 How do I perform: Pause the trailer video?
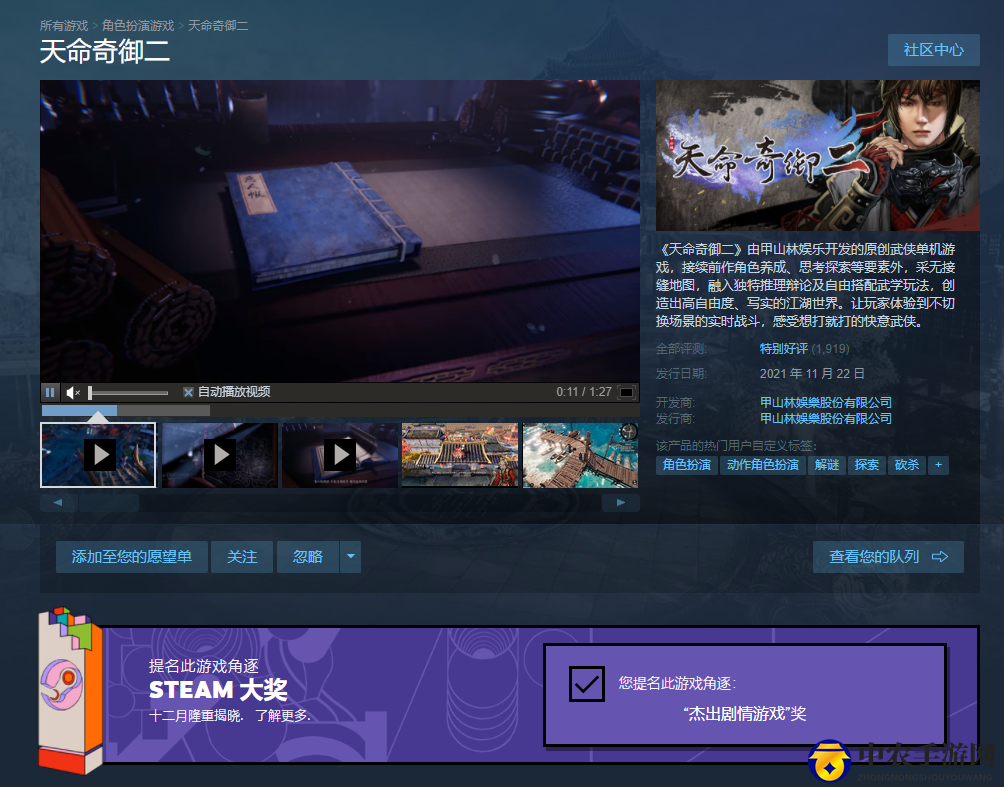point(50,392)
